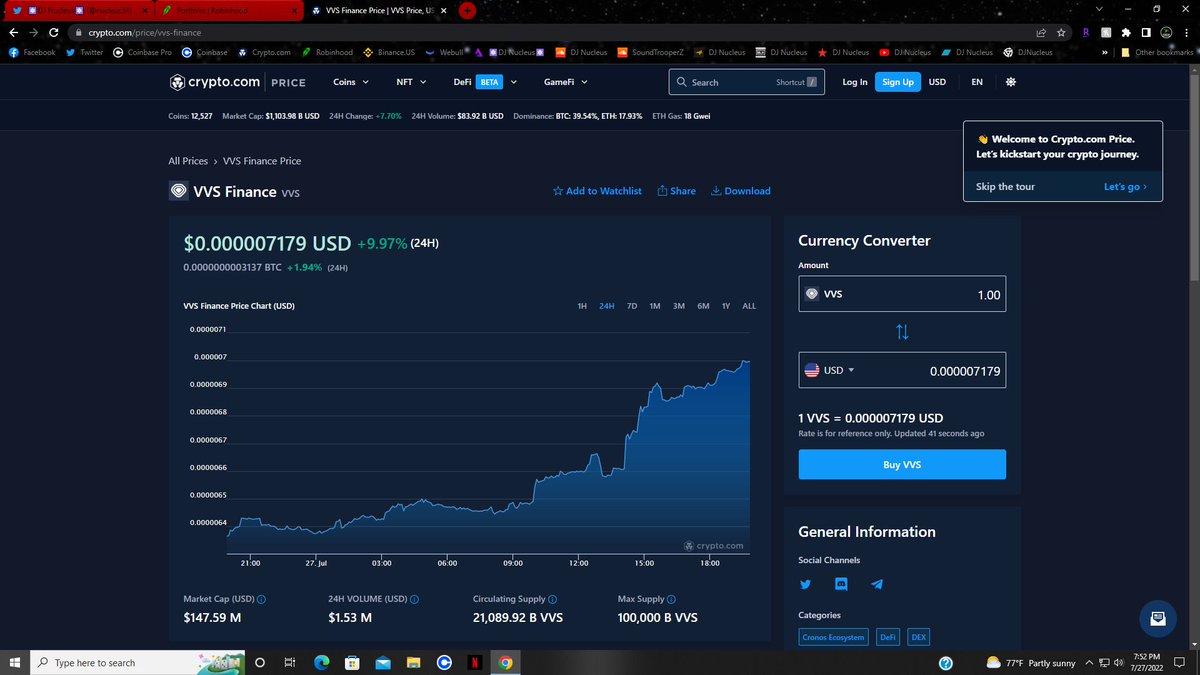Open the USD currency selector in header
The image size is (1200, 675).
click(x=937, y=82)
